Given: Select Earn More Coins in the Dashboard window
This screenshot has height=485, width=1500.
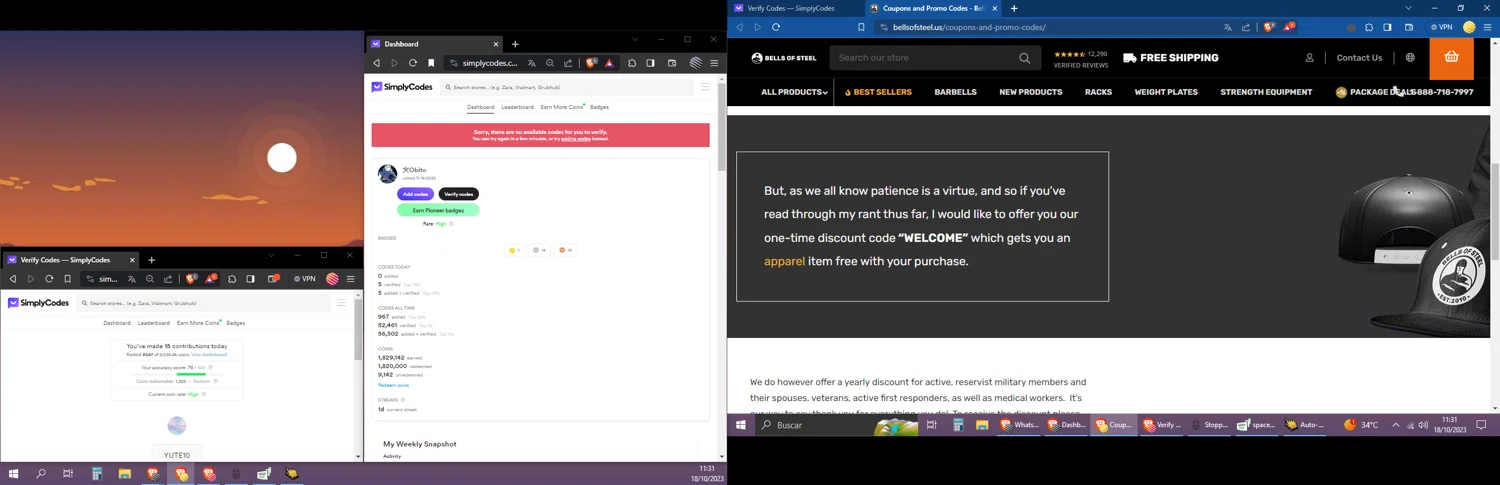Looking at the screenshot, I should tap(562, 107).
